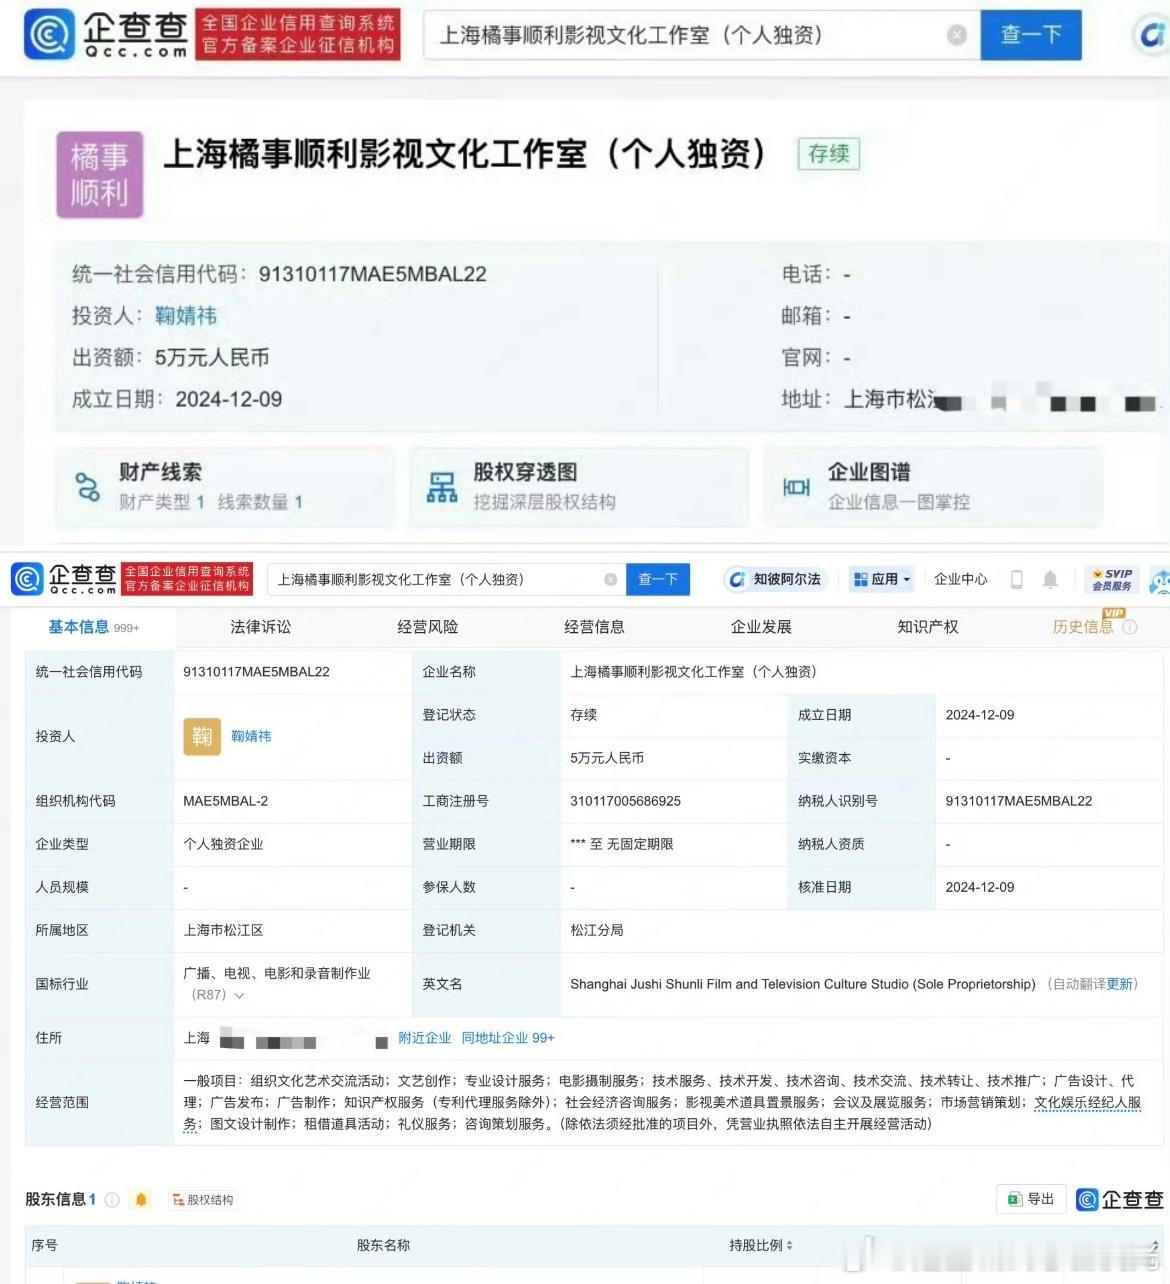This screenshot has height=1284, width=1170.
Task: Click the mobile phone icon in header
Action: pos(1017,579)
